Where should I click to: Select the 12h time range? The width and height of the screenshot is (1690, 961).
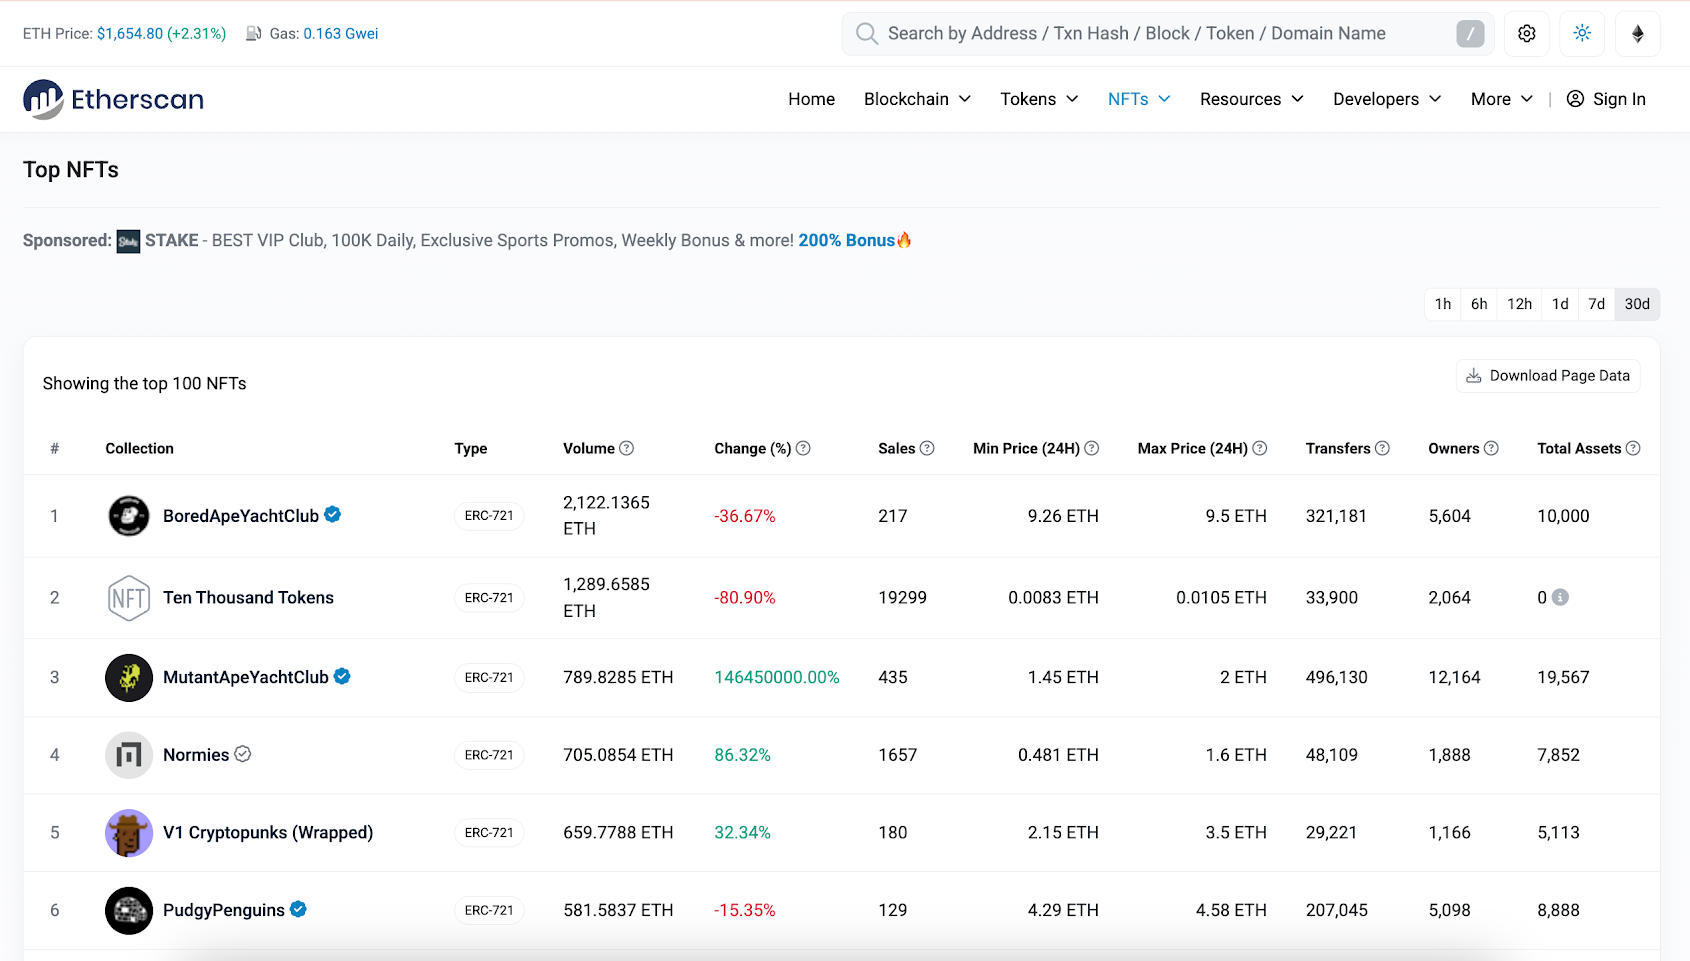(x=1520, y=304)
